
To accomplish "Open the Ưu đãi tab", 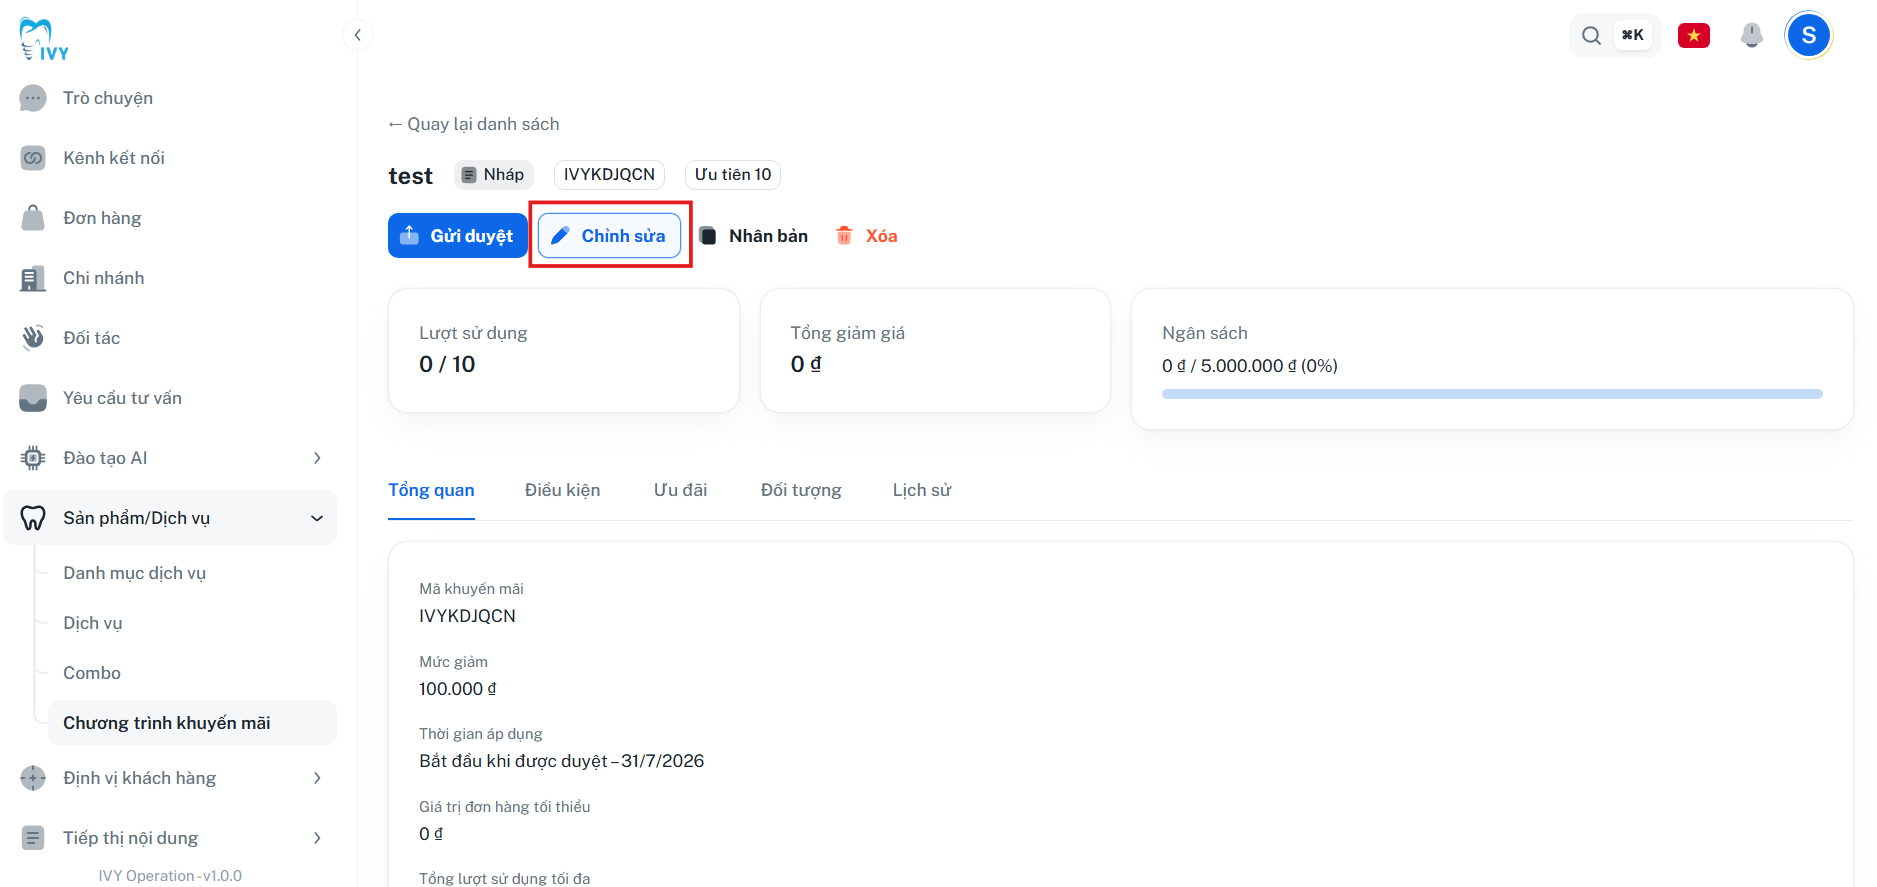I will click(680, 490).
